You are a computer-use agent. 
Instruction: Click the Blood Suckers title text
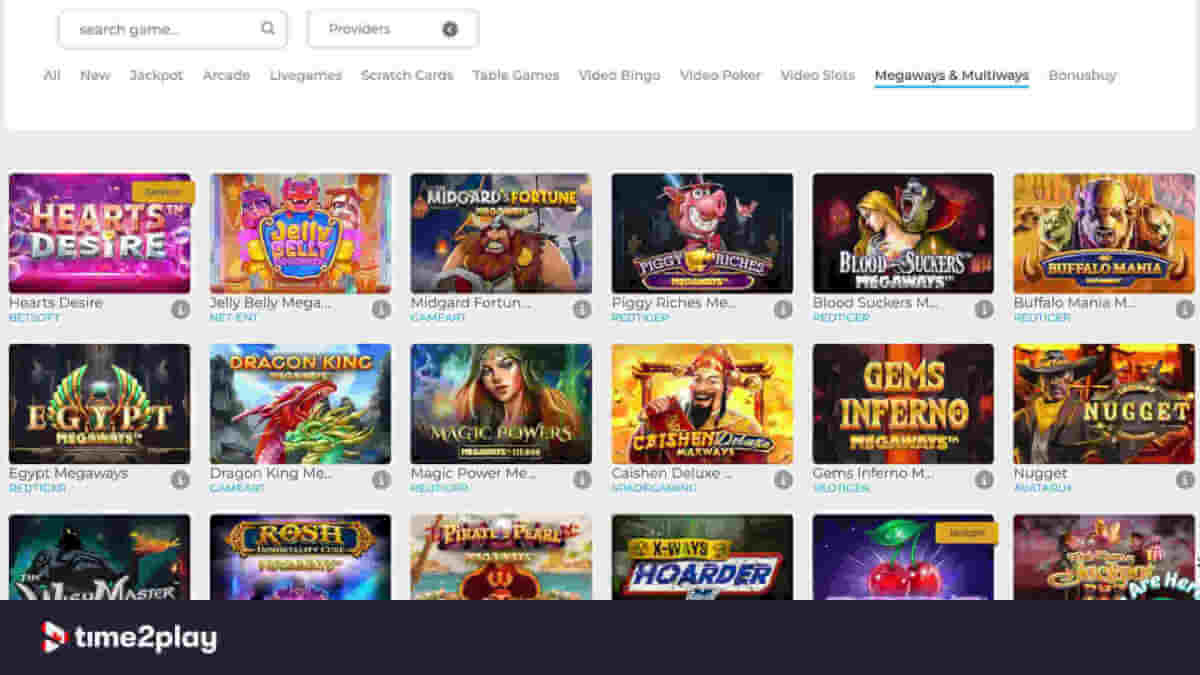point(876,303)
